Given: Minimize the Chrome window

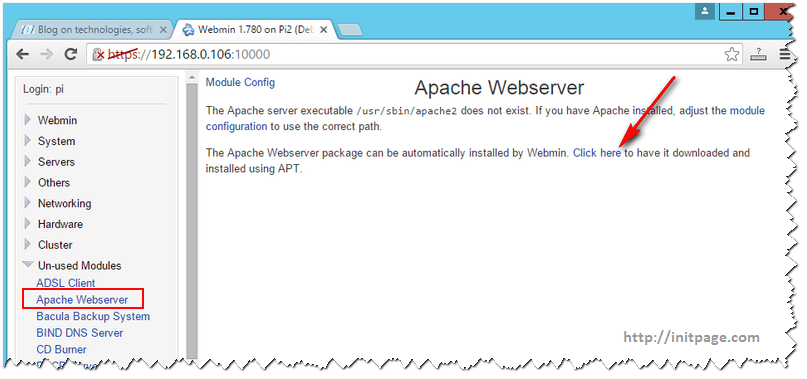Looking at the screenshot, I should click(730, 11).
